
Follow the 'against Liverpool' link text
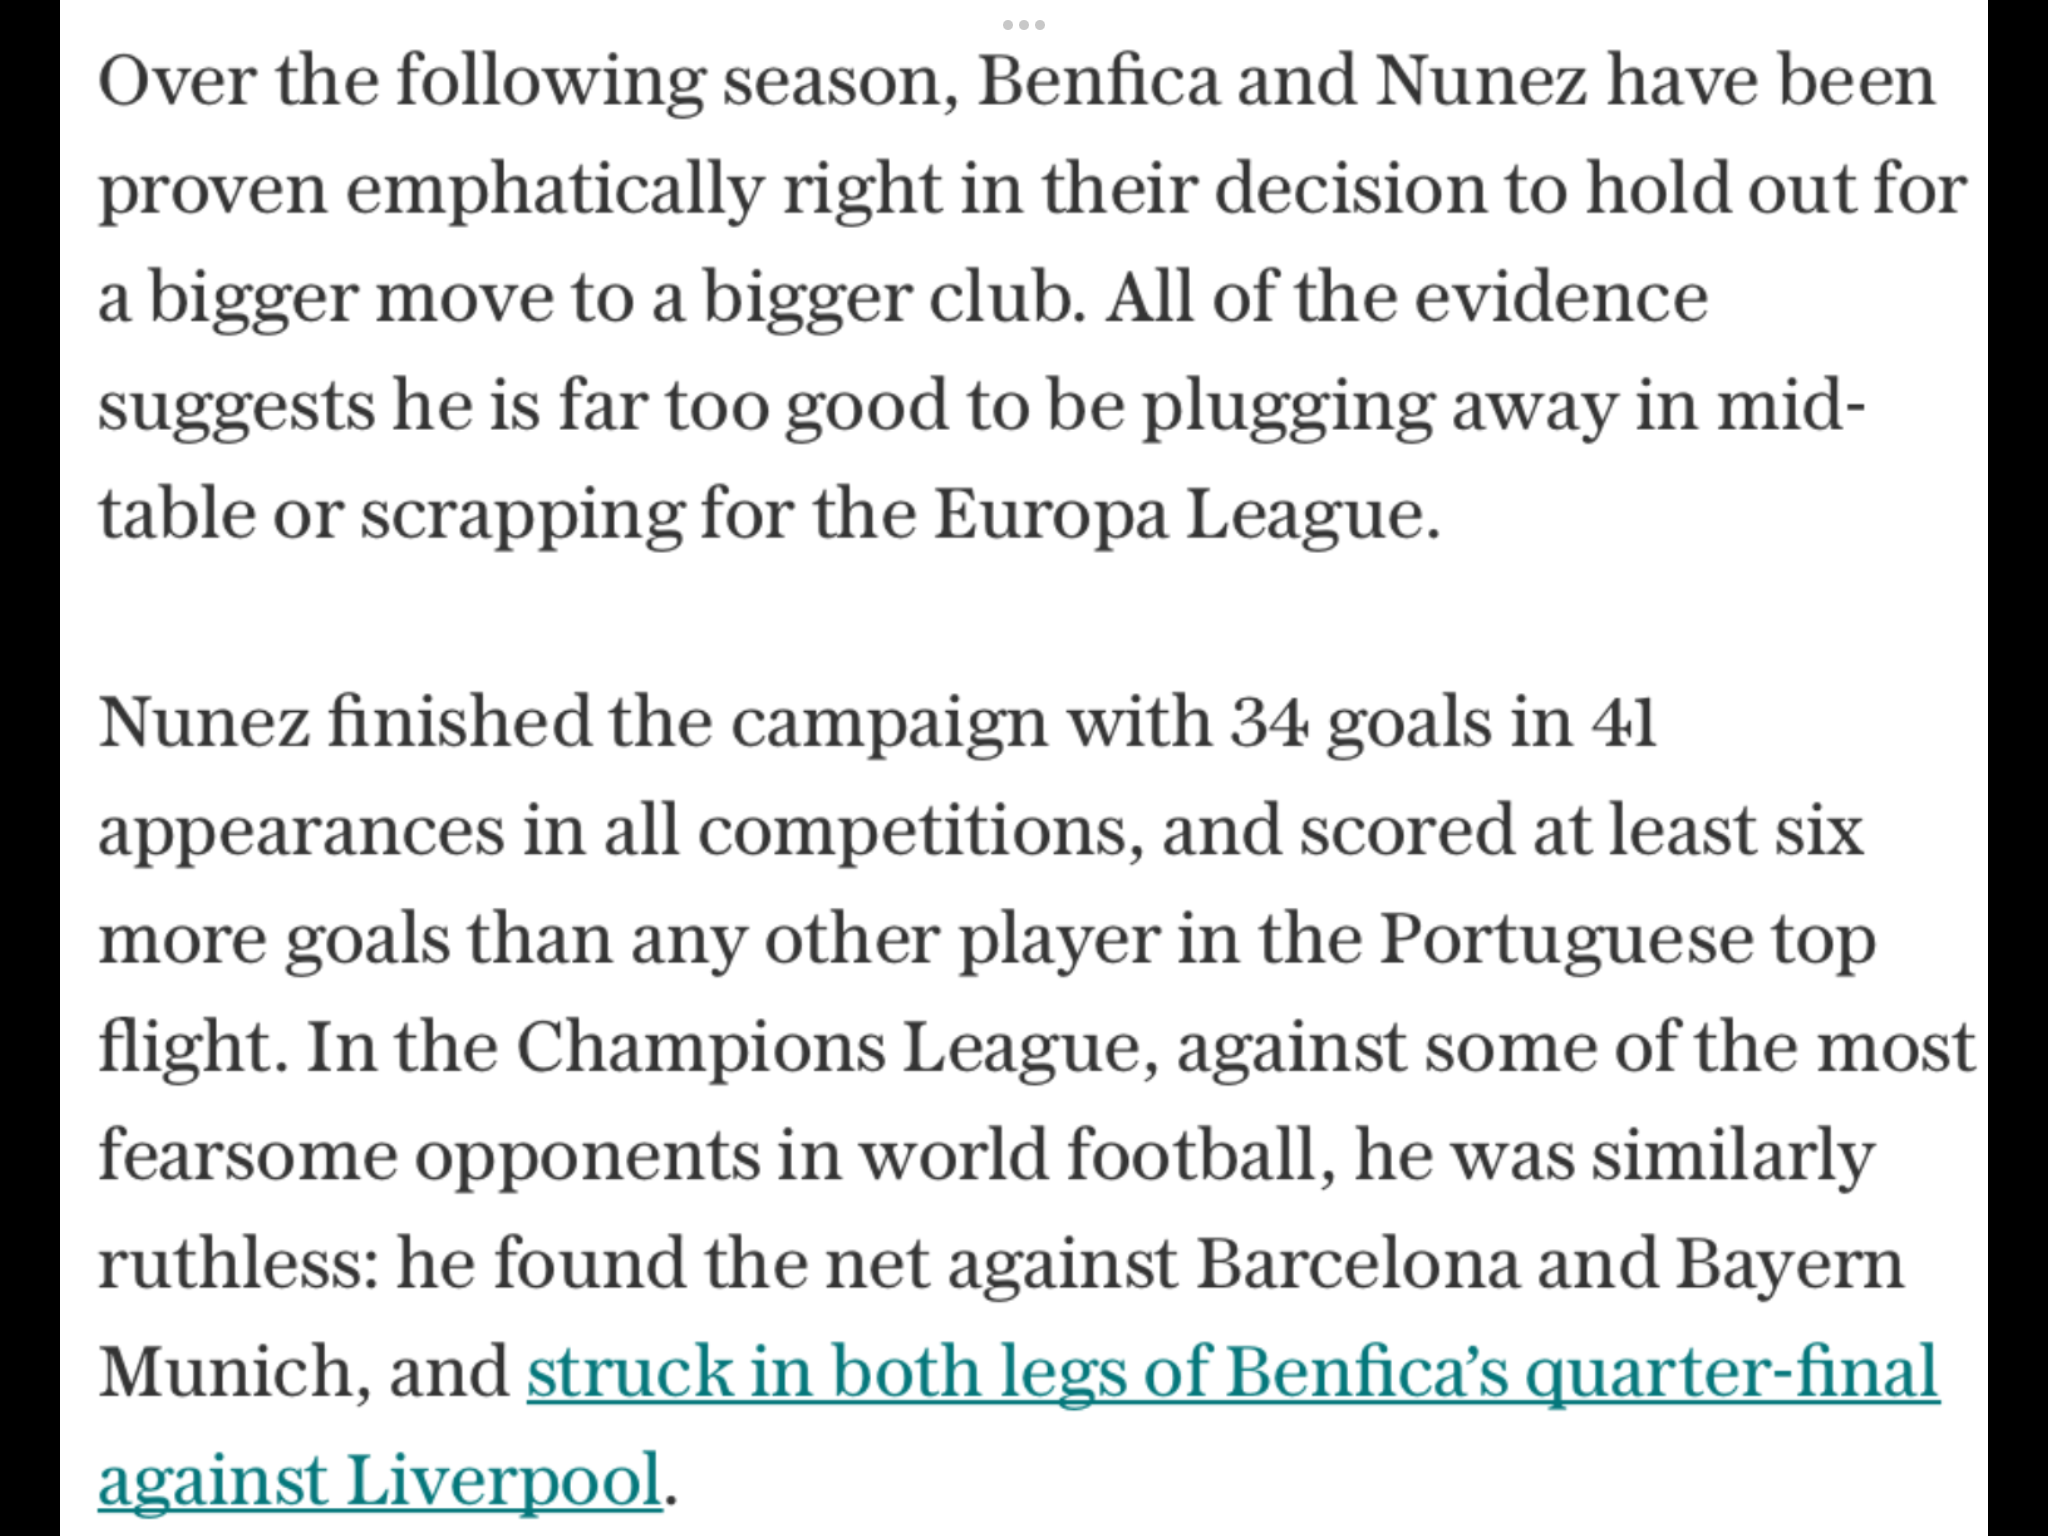(380, 1480)
